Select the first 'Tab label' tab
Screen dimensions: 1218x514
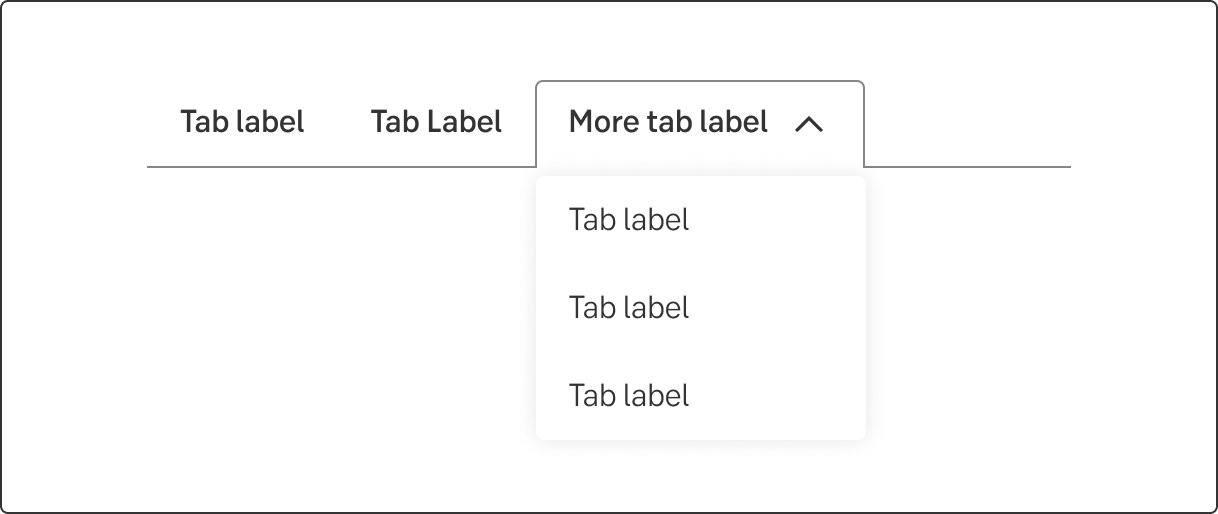[242, 122]
